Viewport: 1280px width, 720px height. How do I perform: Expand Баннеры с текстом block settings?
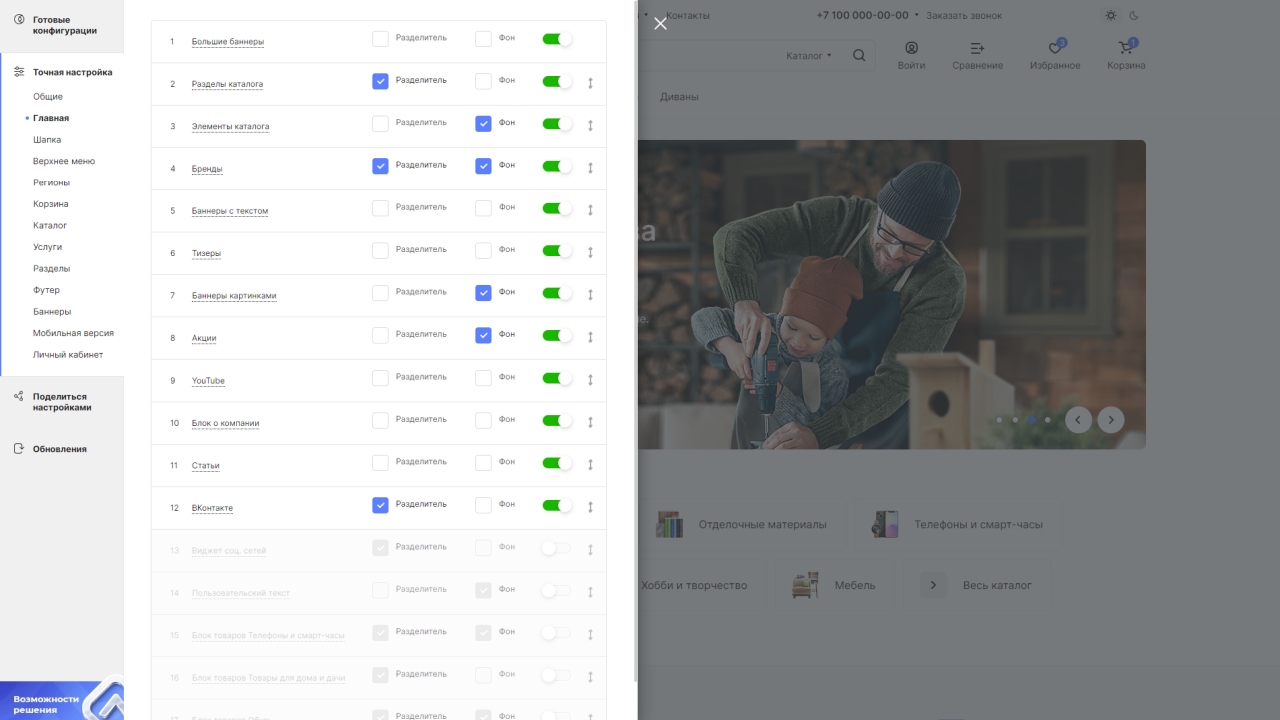click(230, 211)
